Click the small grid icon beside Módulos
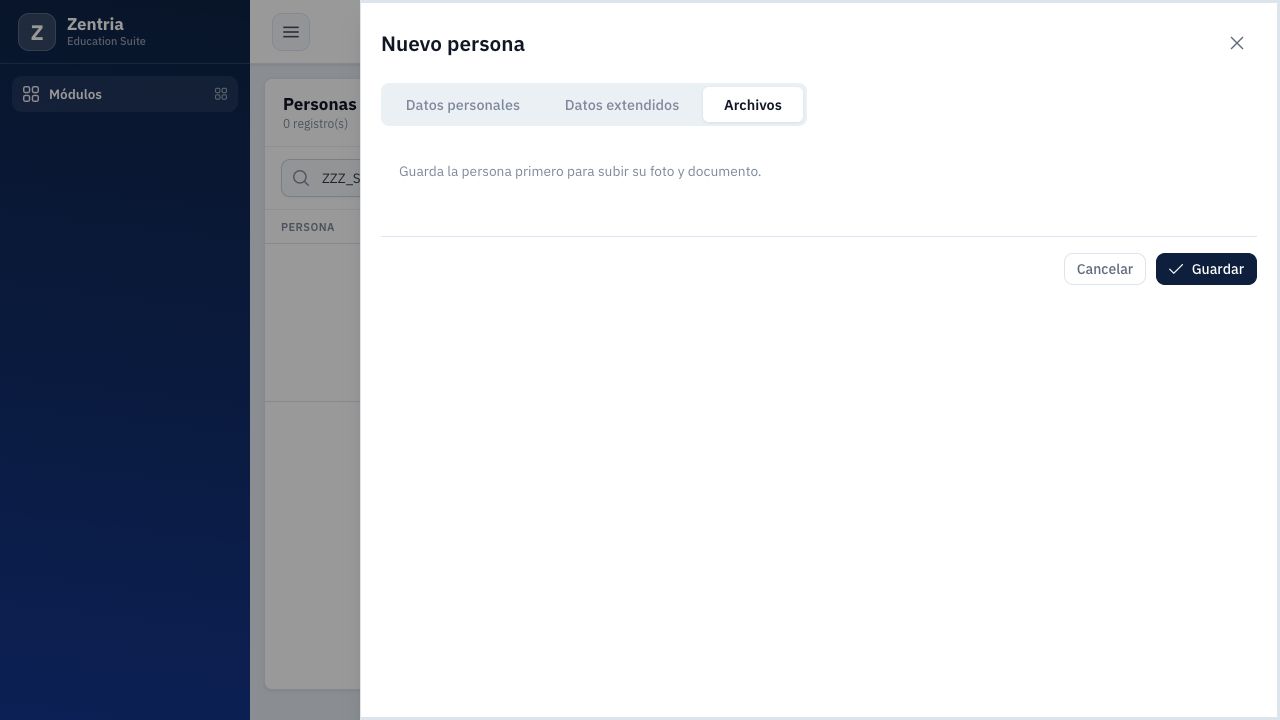The image size is (1280, 720). [x=221, y=94]
